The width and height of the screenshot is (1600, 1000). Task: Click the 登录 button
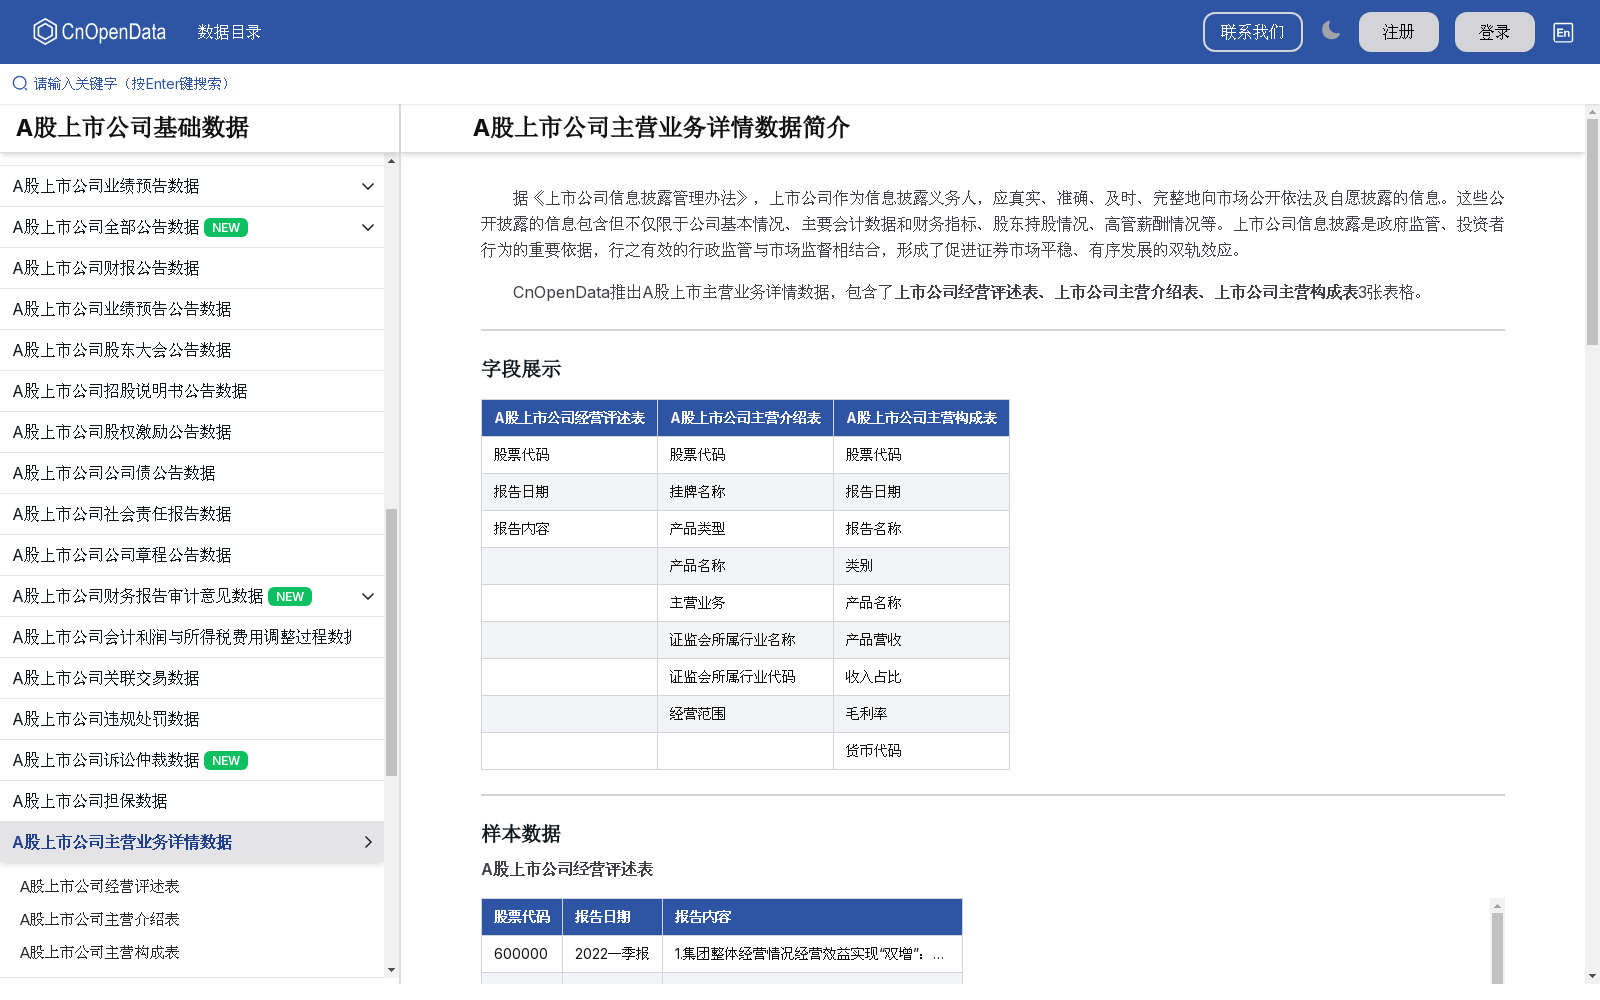point(1494,31)
